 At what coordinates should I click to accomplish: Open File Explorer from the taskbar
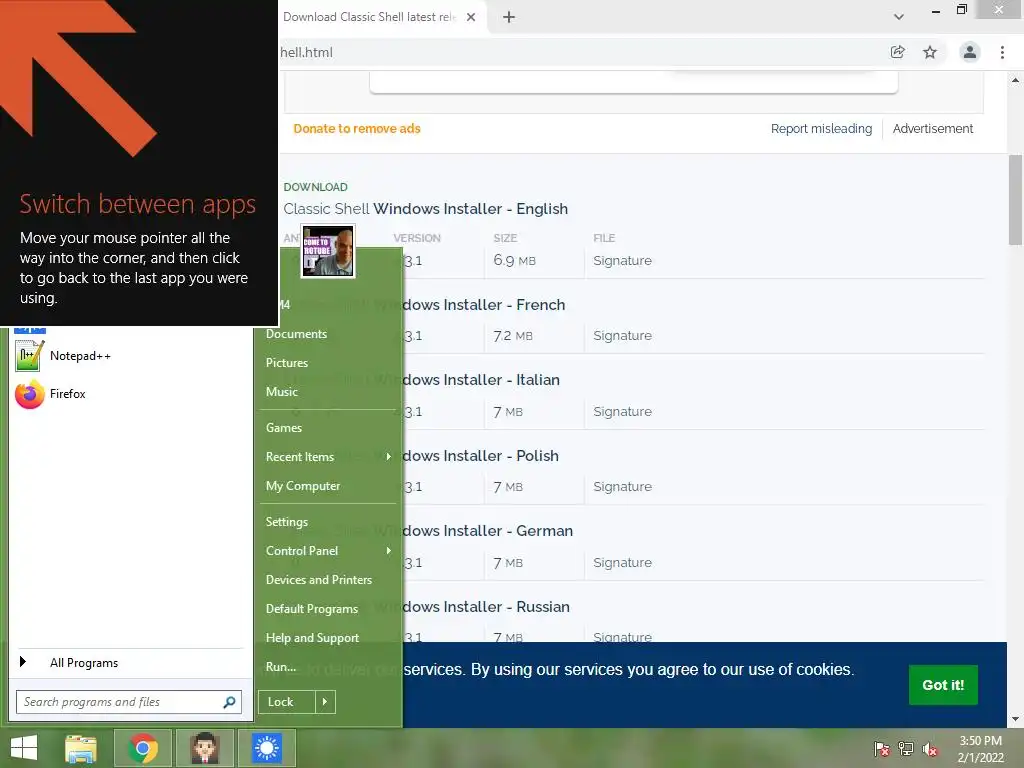[x=81, y=748]
